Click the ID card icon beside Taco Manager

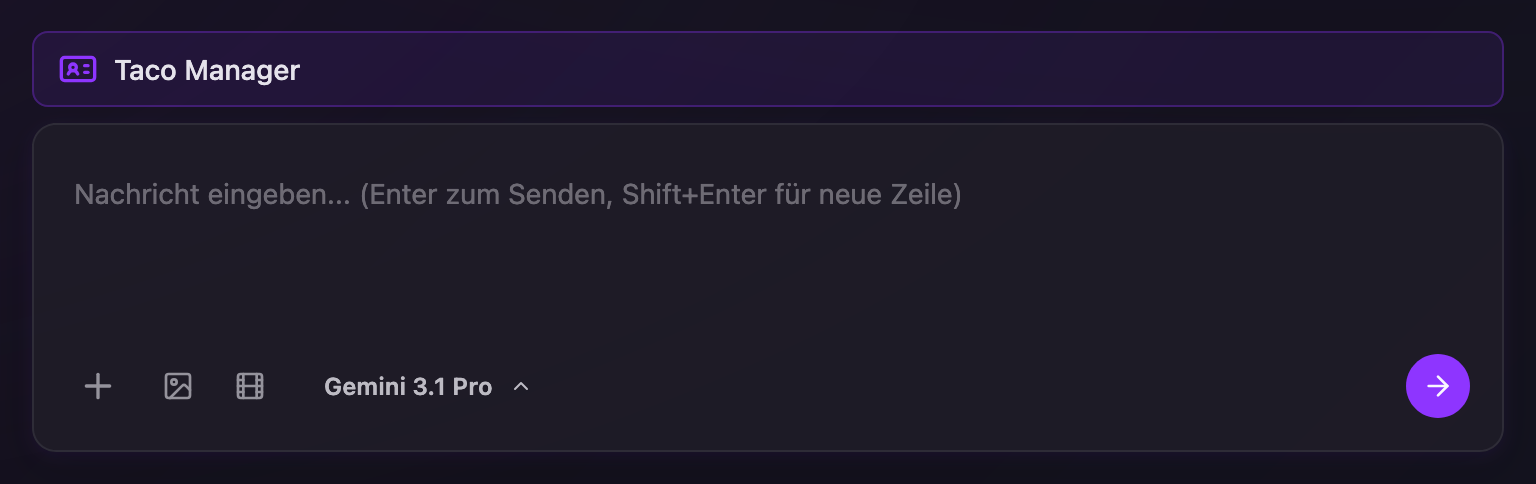78,70
